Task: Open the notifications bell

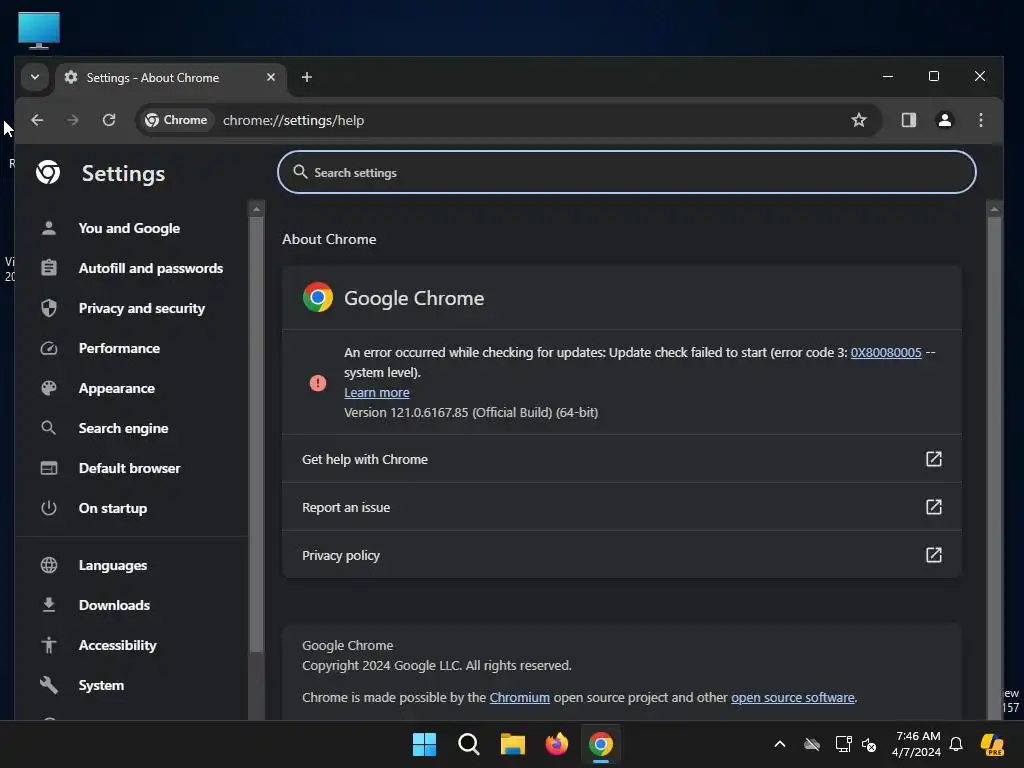Action: [956, 744]
